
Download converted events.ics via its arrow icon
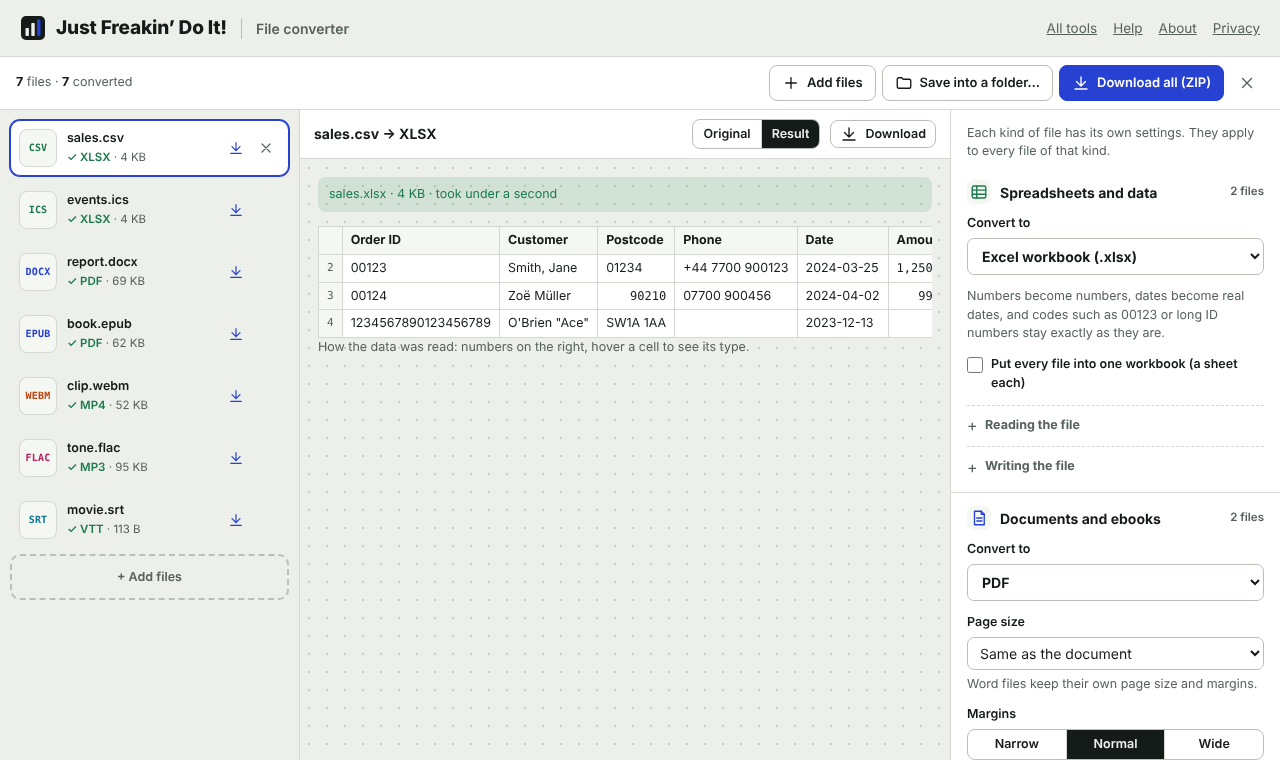point(236,210)
